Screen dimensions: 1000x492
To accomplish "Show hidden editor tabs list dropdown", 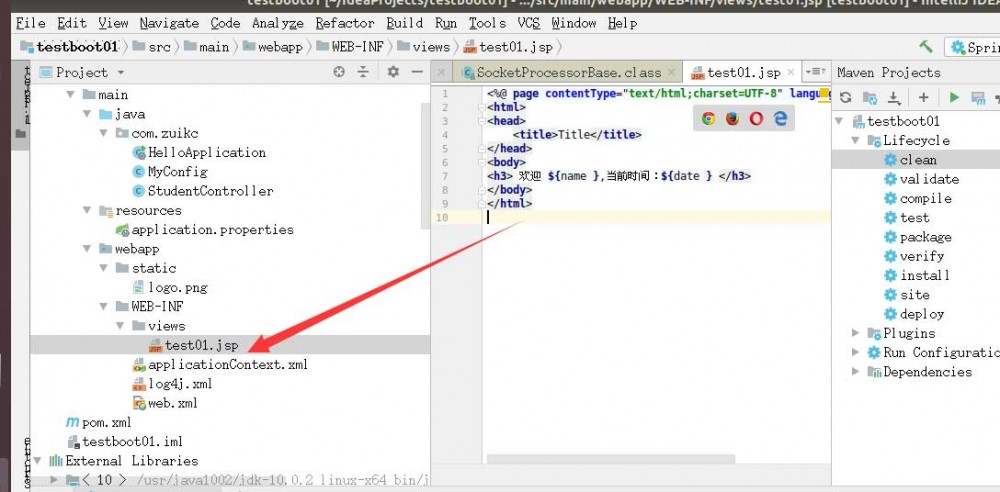I will coord(815,72).
